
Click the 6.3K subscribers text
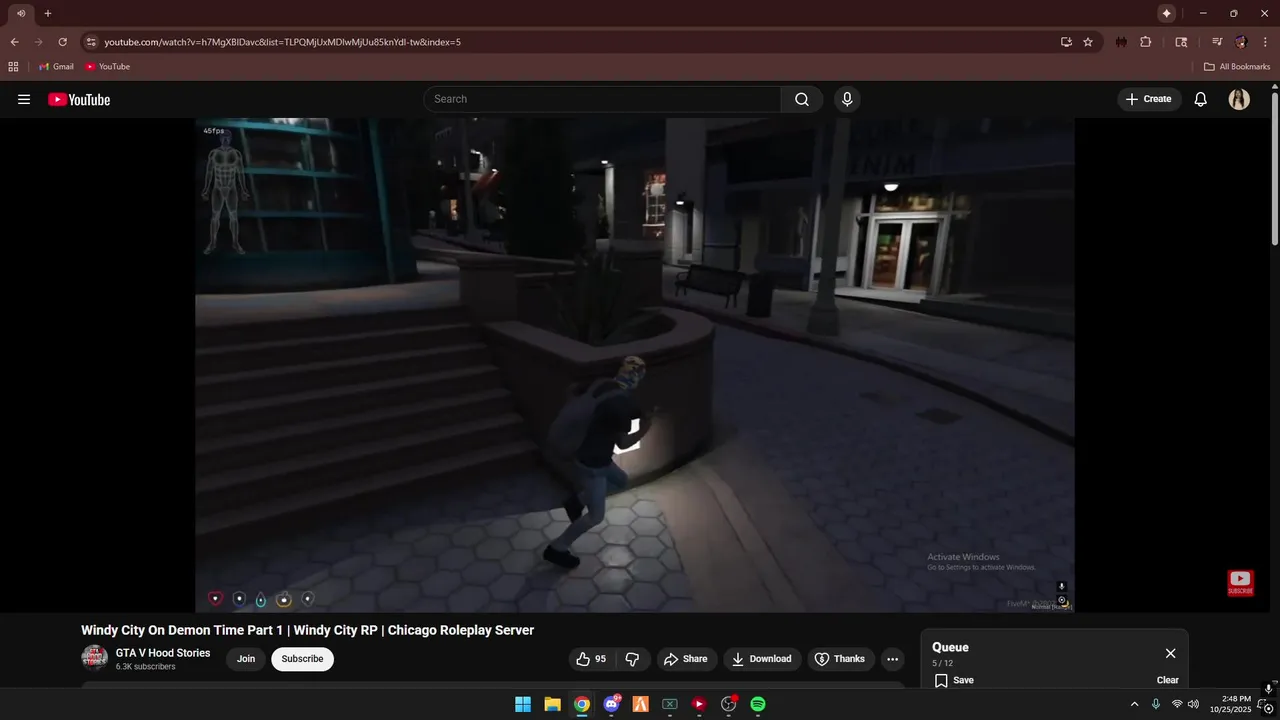[x=145, y=667]
